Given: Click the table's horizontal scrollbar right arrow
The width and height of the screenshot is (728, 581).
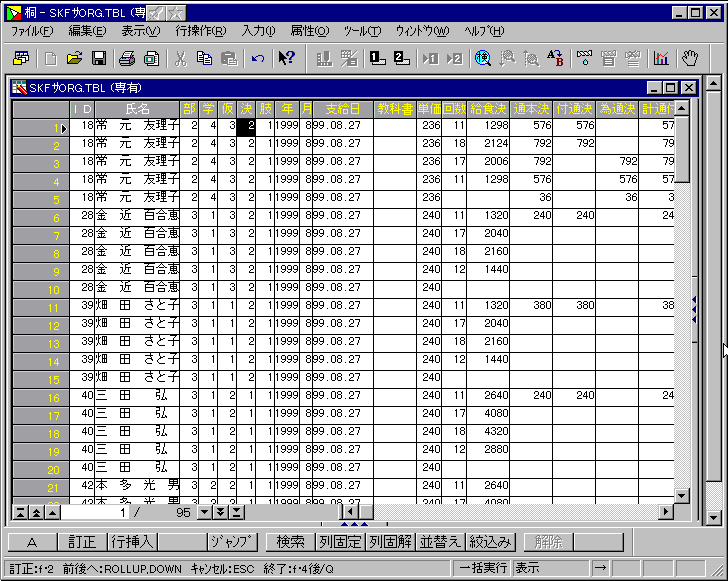Looking at the screenshot, I should [x=666, y=512].
